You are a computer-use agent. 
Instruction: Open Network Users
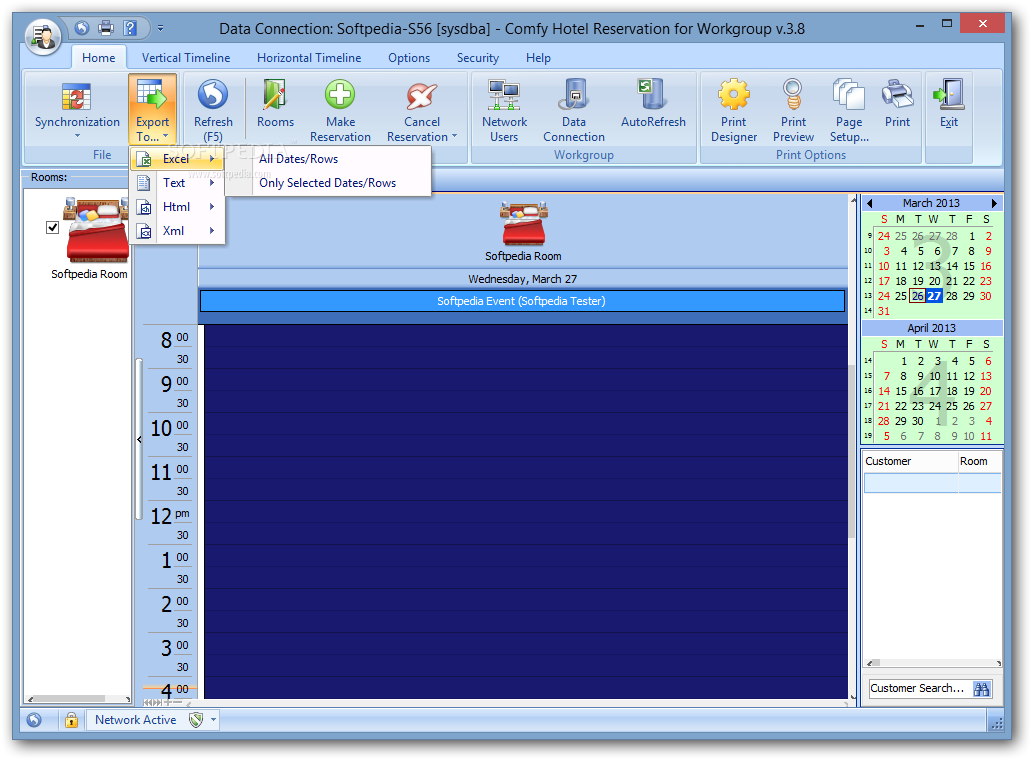[504, 110]
